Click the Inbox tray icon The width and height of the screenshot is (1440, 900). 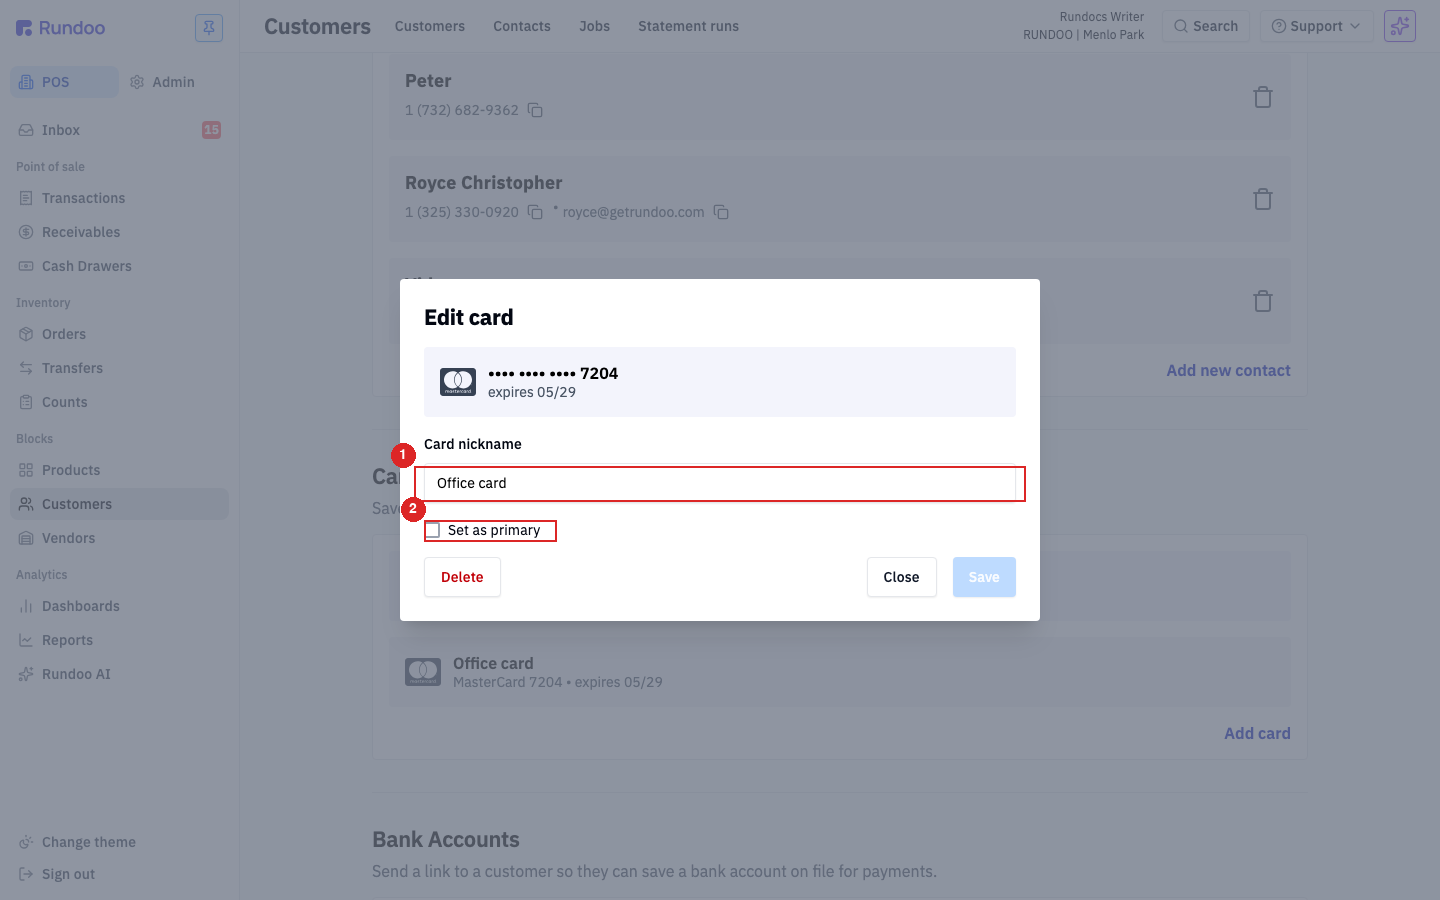point(26,130)
